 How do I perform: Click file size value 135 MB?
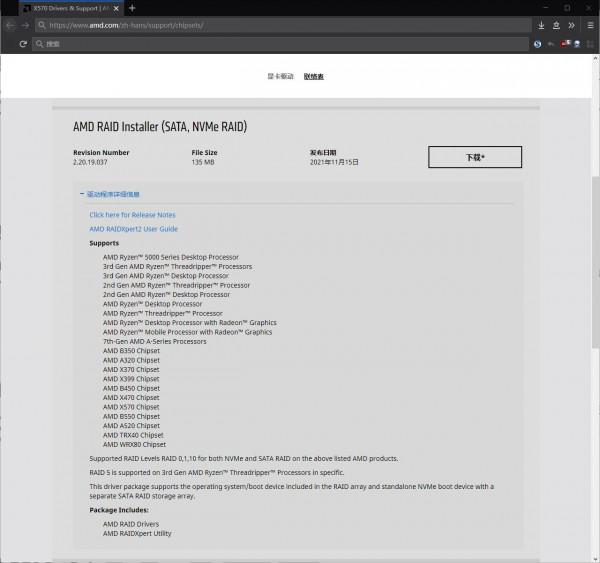pos(203,162)
